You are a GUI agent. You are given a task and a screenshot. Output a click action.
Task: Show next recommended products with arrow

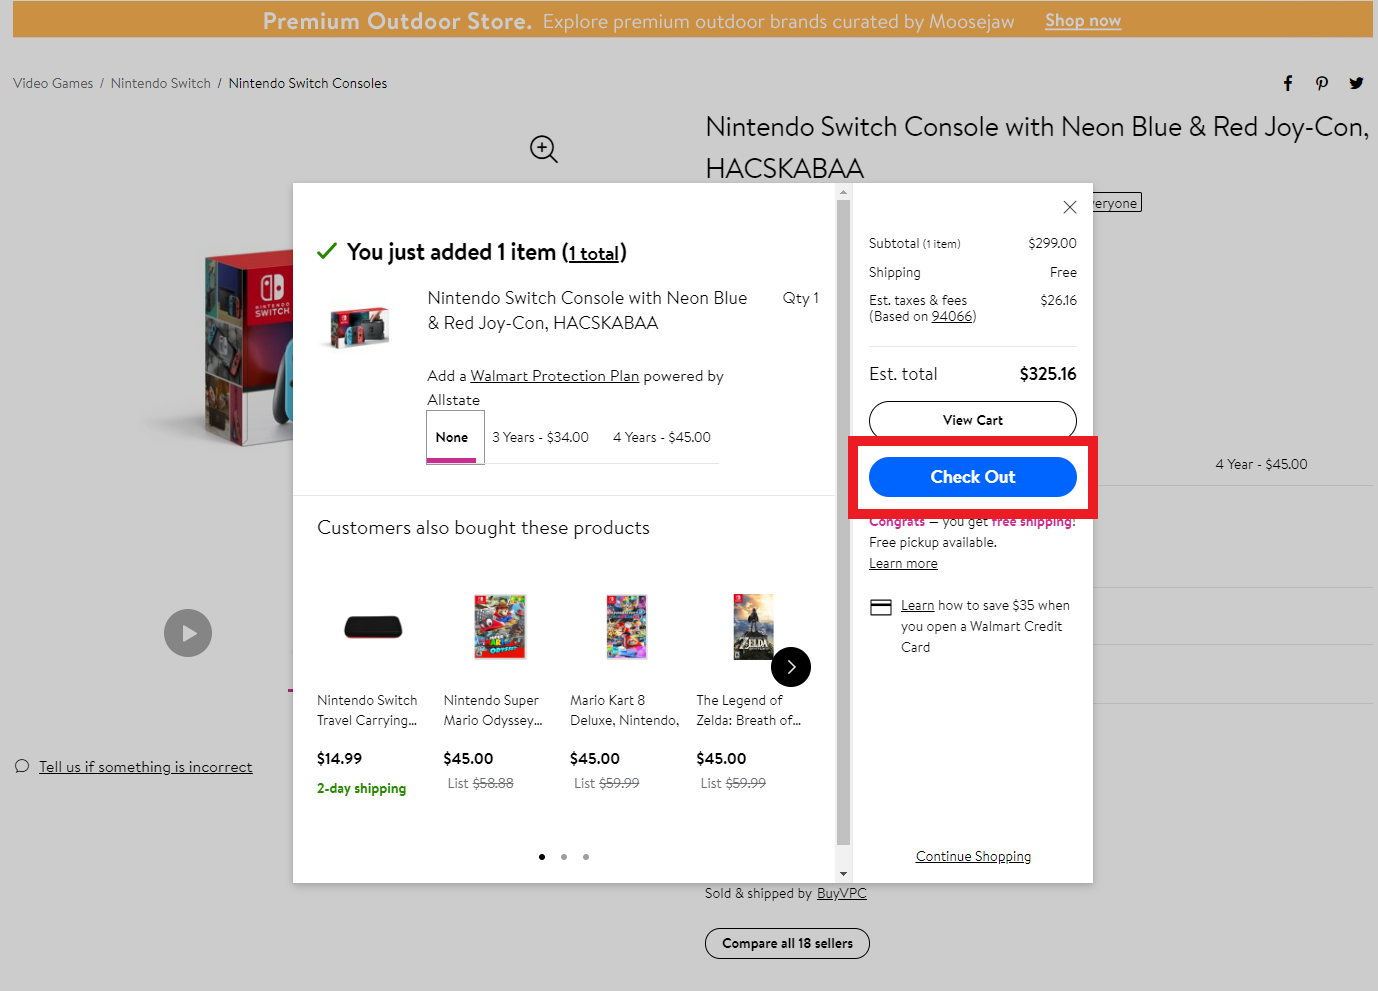(791, 667)
